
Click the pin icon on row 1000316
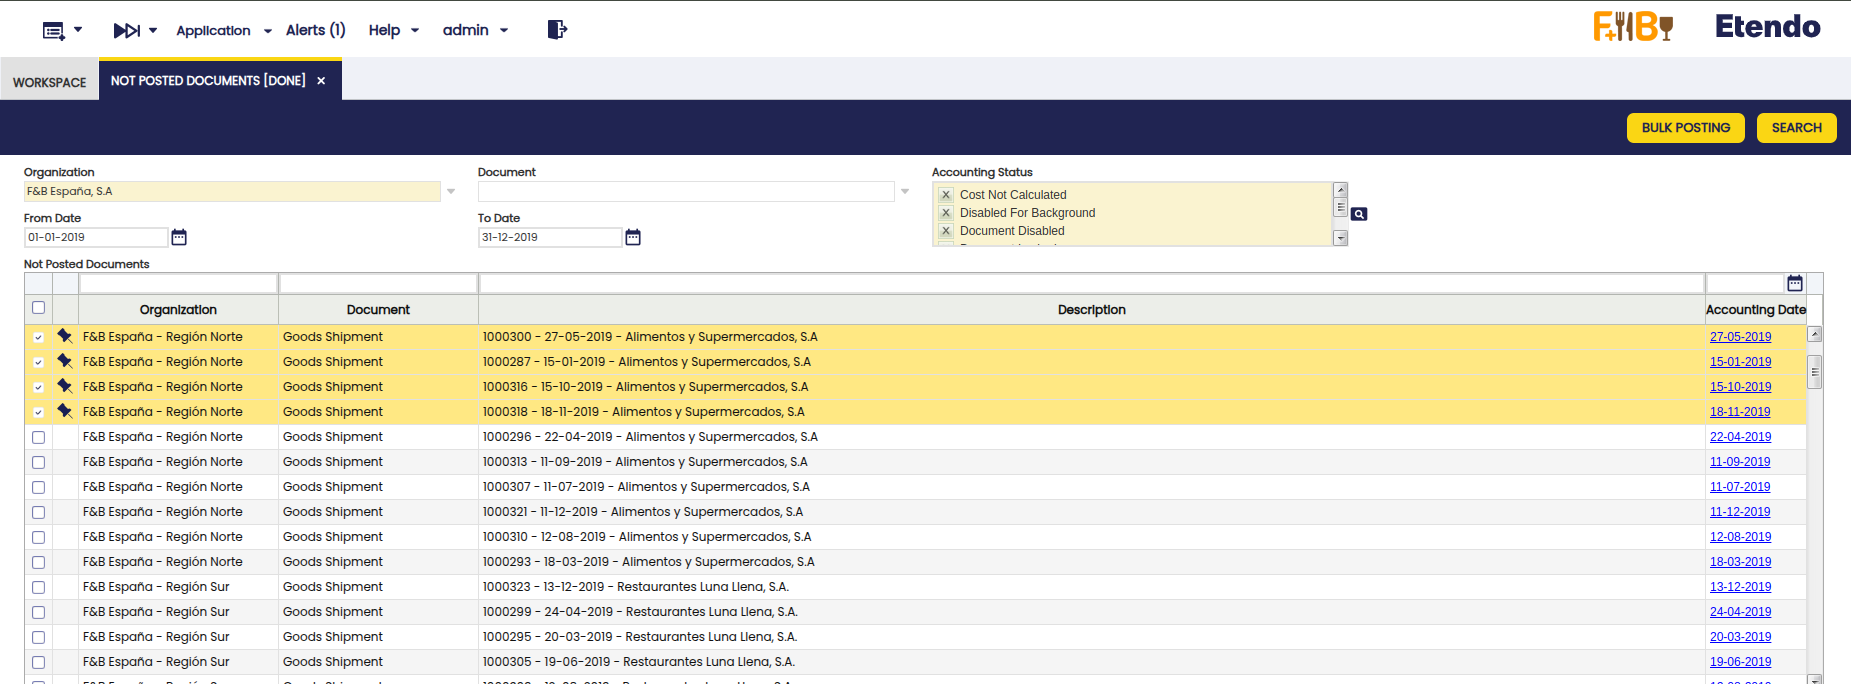click(x=65, y=386)
